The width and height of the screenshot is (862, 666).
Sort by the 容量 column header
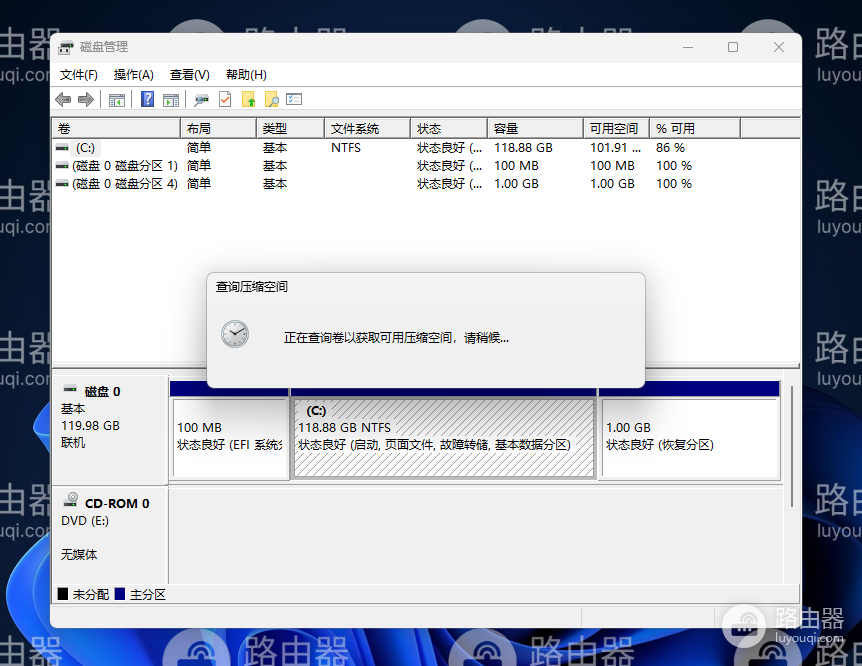pos(535,129)
